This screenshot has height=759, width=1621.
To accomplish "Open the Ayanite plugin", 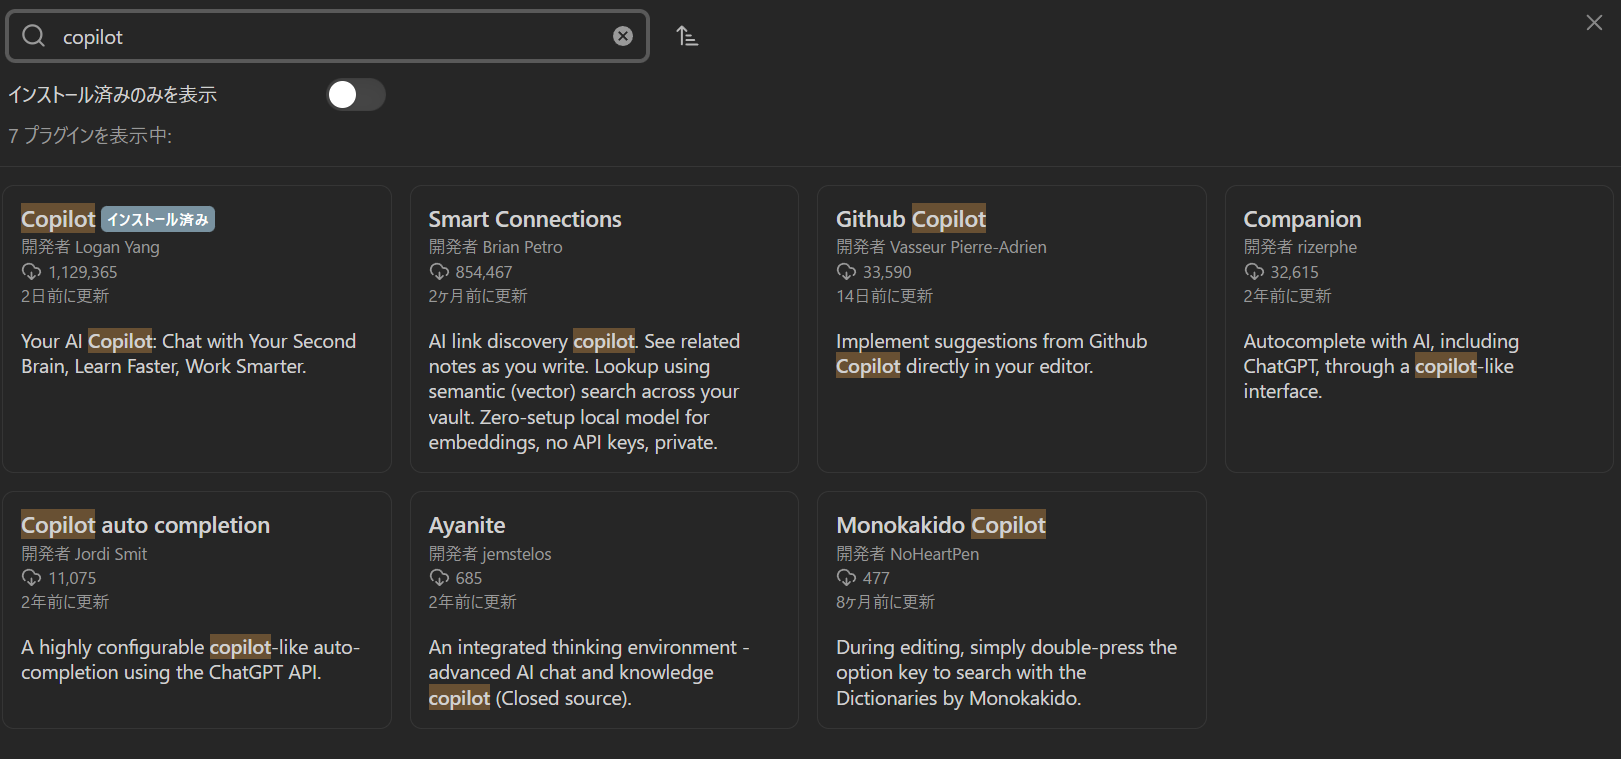I will coord(604,610).
